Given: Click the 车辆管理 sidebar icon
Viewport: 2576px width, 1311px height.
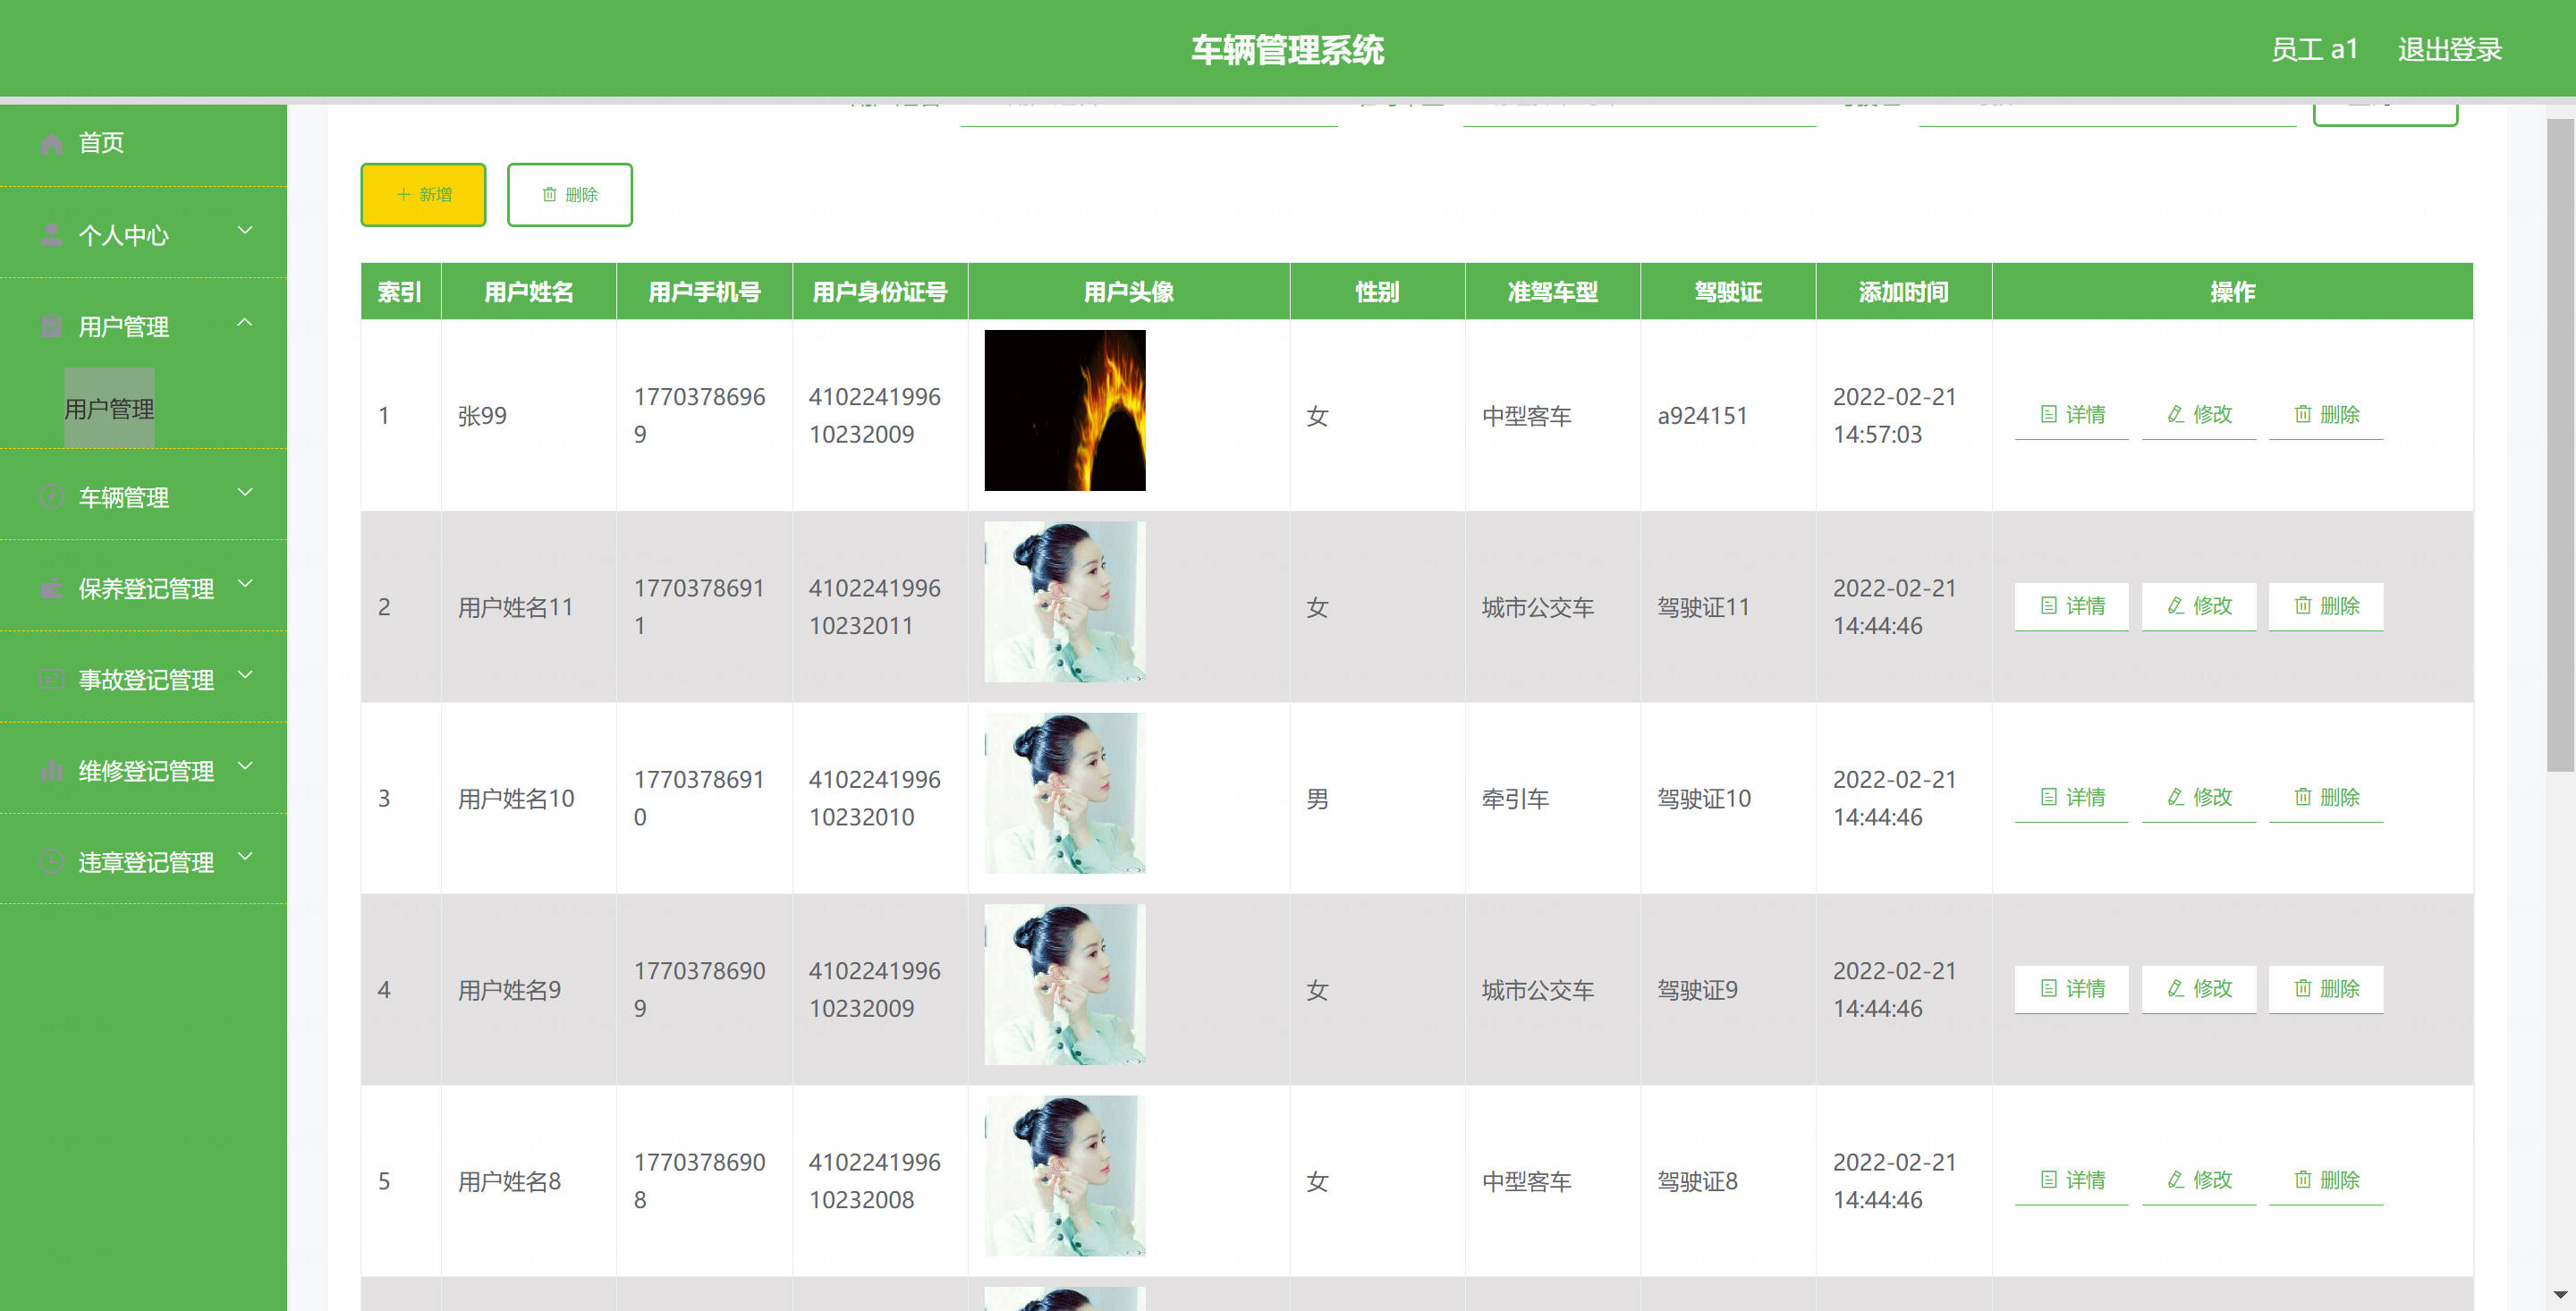Looking at the screenshot, I should [51, 497].
